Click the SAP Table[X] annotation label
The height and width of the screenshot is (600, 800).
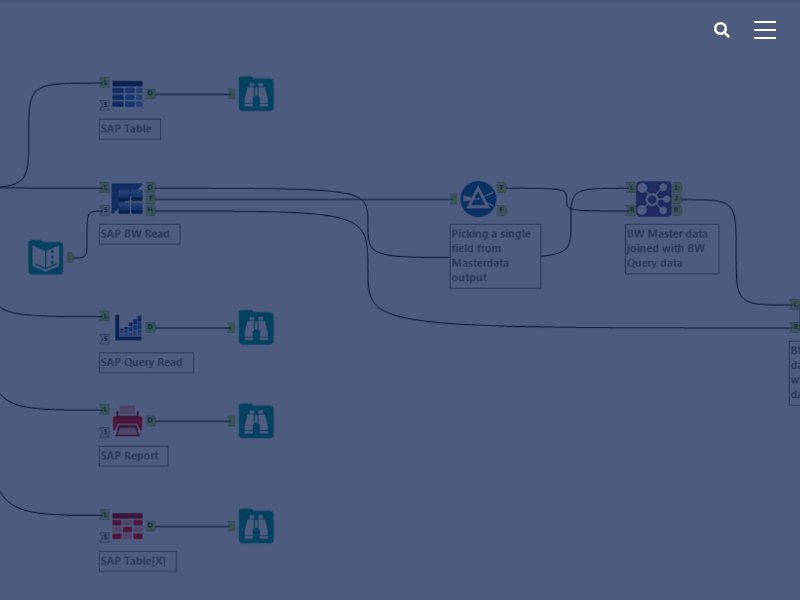(x=138, y=561)
